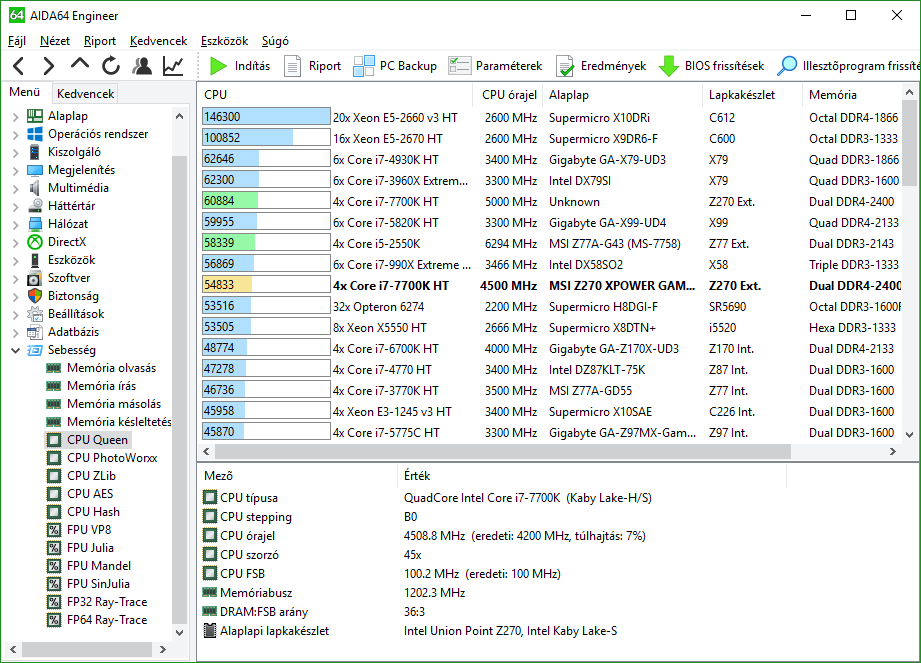Click the refresh icon in the toolbar

[x=110, y=66]
